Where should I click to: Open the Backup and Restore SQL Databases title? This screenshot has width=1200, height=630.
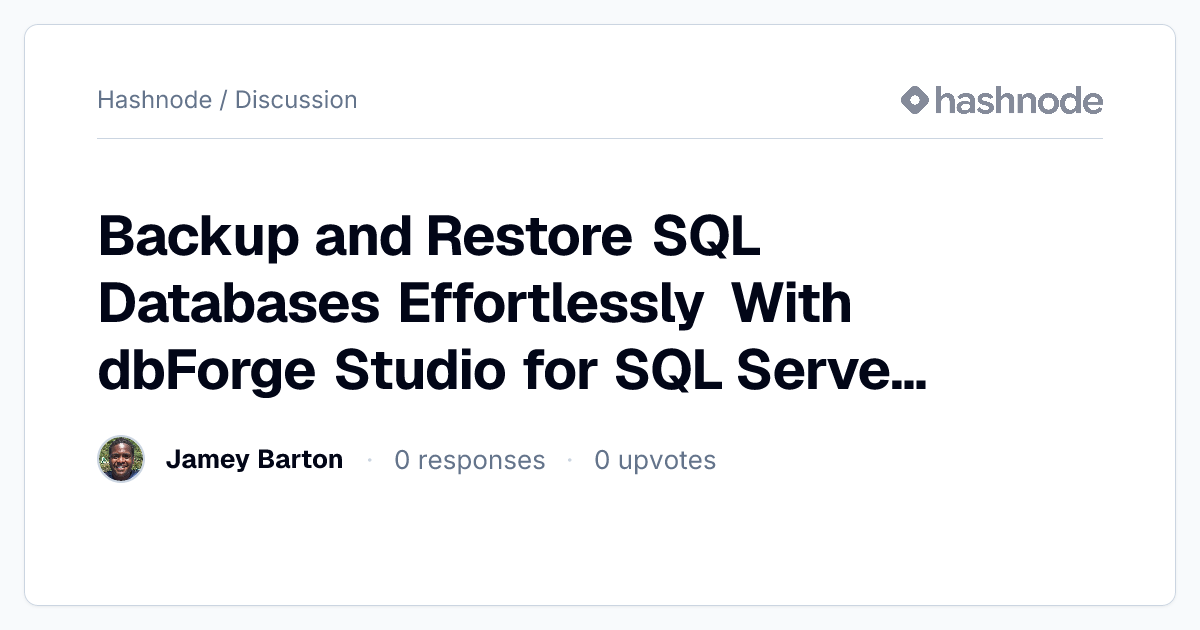point(511,303)
